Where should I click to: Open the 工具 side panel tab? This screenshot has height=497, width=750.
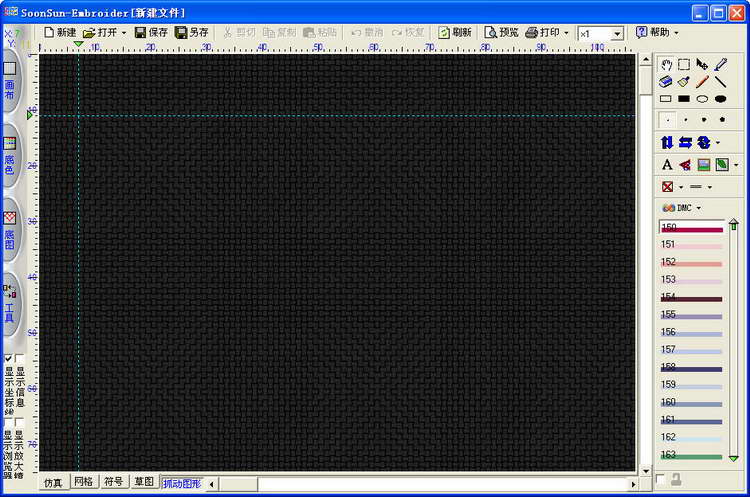click(10, 305)
